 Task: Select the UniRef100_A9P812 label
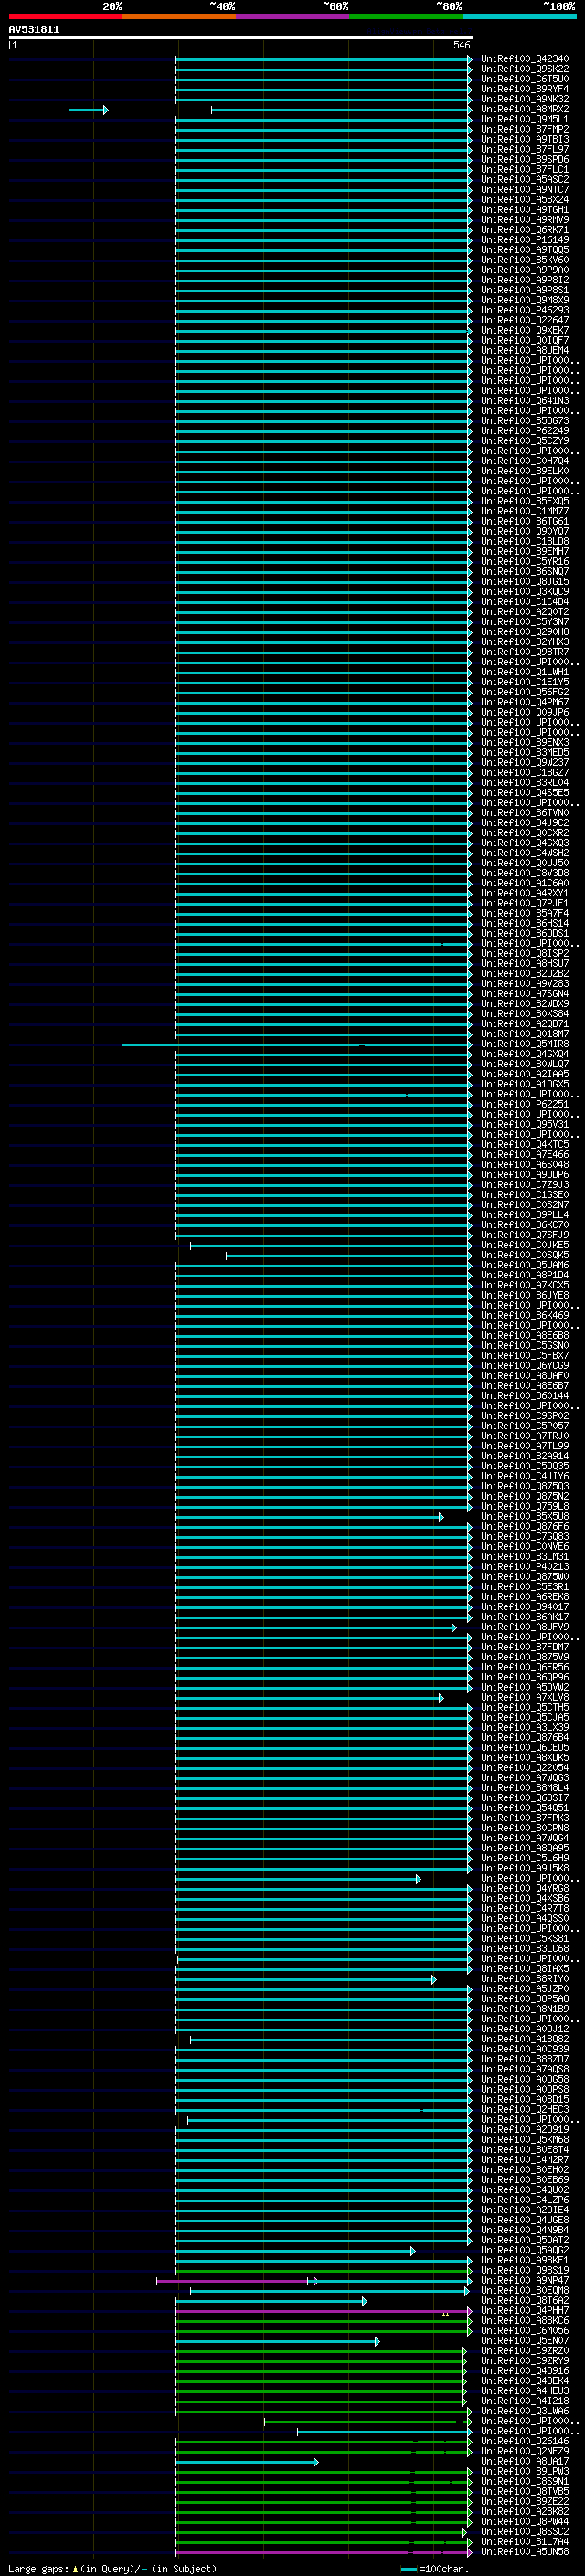[x=525, y=280]
